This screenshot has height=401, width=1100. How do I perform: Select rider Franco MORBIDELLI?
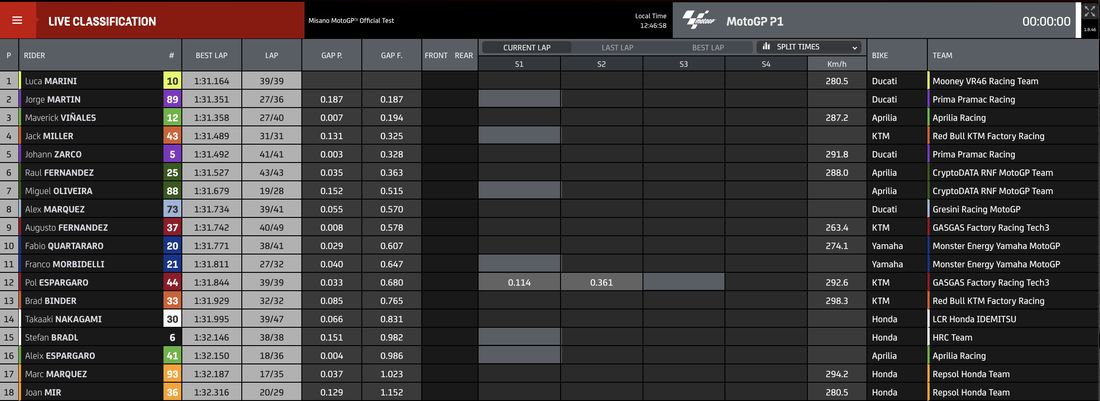point(65,264)
